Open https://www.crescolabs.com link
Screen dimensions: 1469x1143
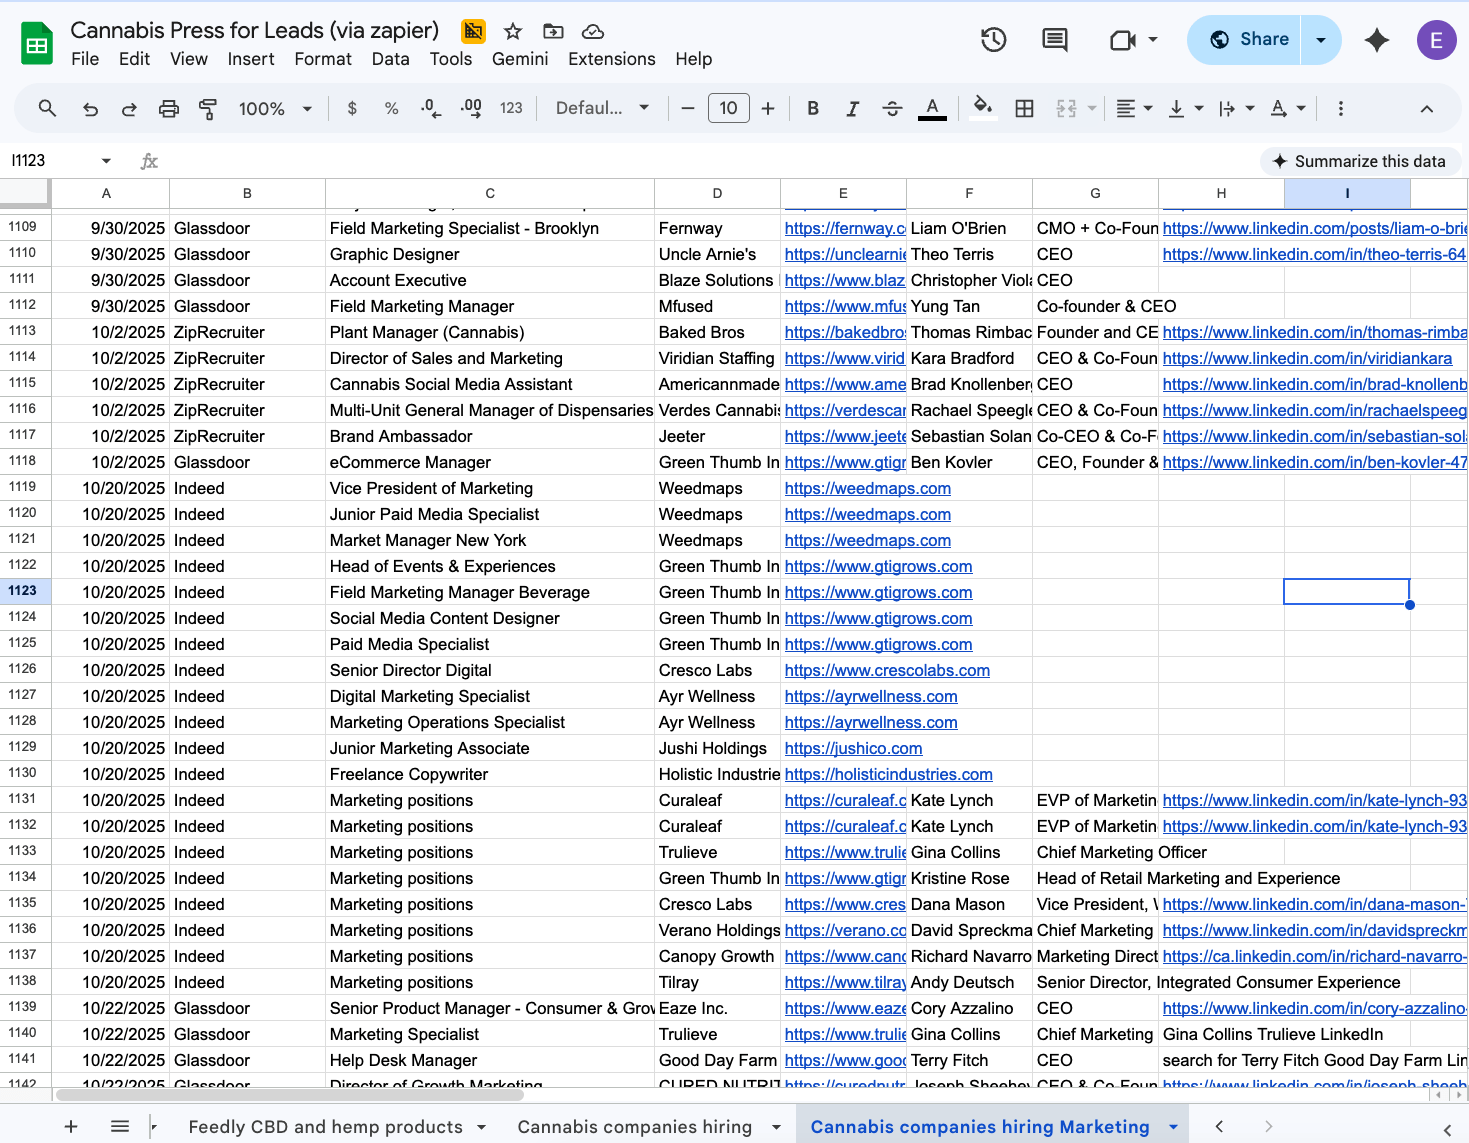point(888,670)
